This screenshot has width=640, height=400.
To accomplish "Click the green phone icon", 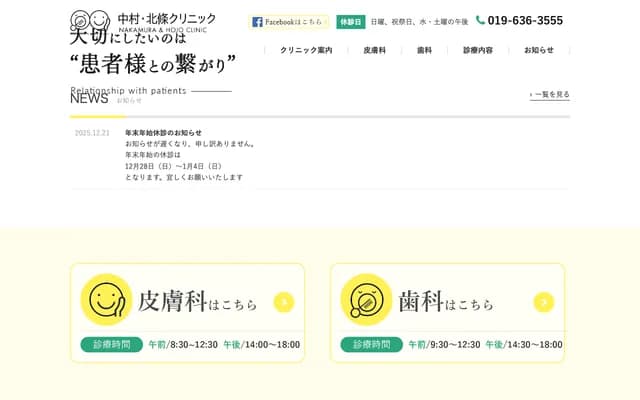I will click(480, 20).
